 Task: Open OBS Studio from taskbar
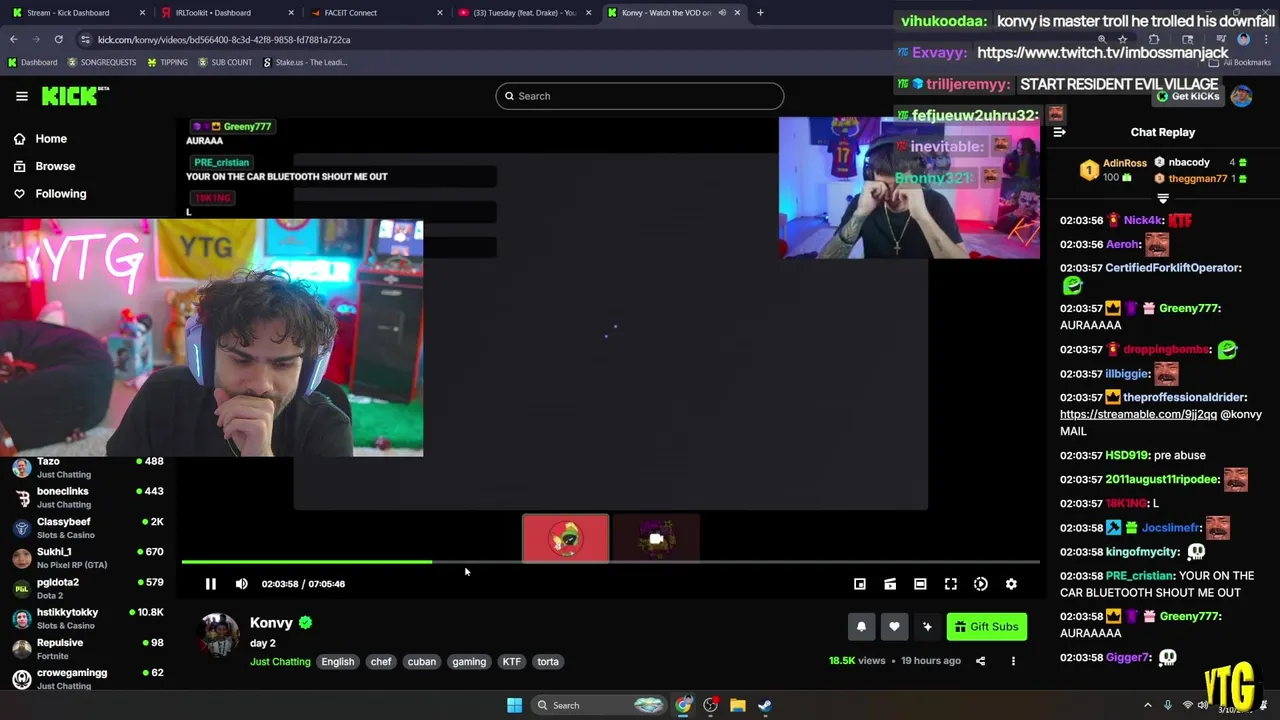point(710,706)
